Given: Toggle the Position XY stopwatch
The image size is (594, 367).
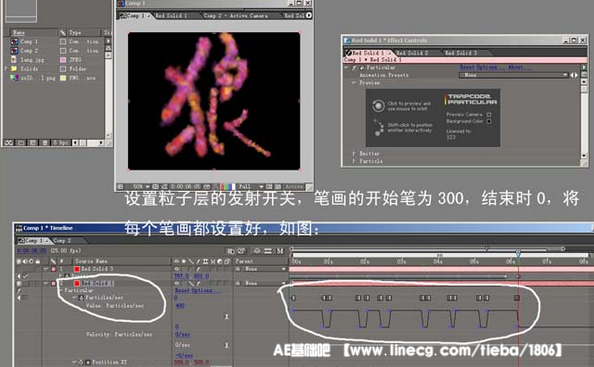Looking at the screenshot, I should (x=81, y=362).
